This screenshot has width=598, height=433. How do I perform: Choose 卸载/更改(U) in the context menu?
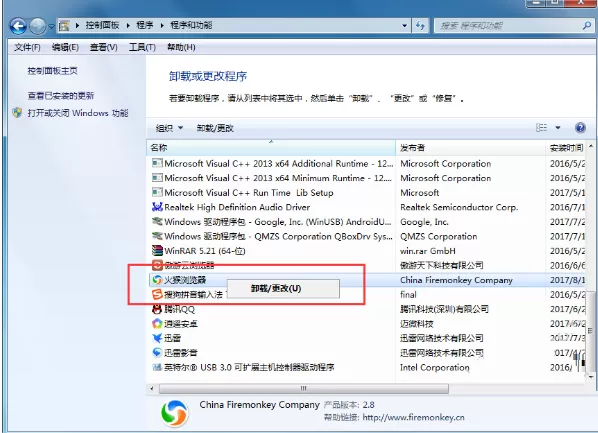click(283, 288)
